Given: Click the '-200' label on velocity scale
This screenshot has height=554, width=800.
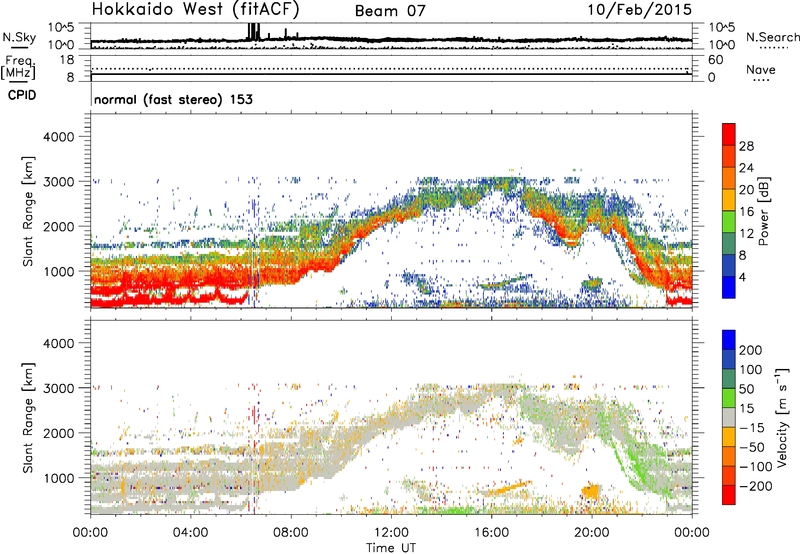Looking at the screenshot, I should click(x=755, y=486).
